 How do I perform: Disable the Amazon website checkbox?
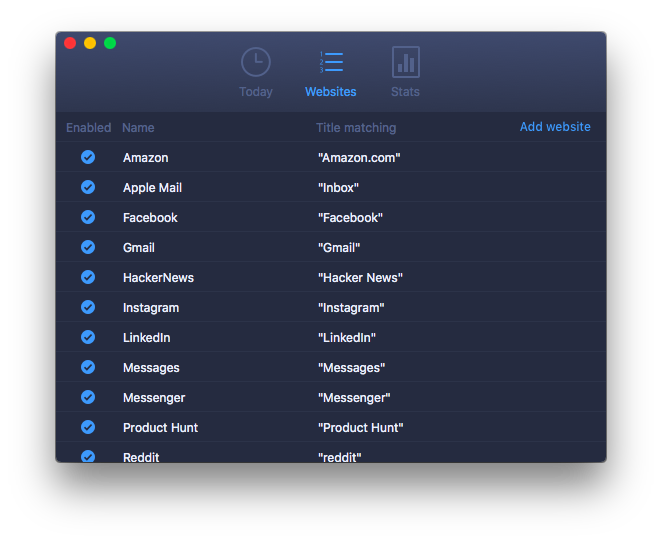click(88, 157)
